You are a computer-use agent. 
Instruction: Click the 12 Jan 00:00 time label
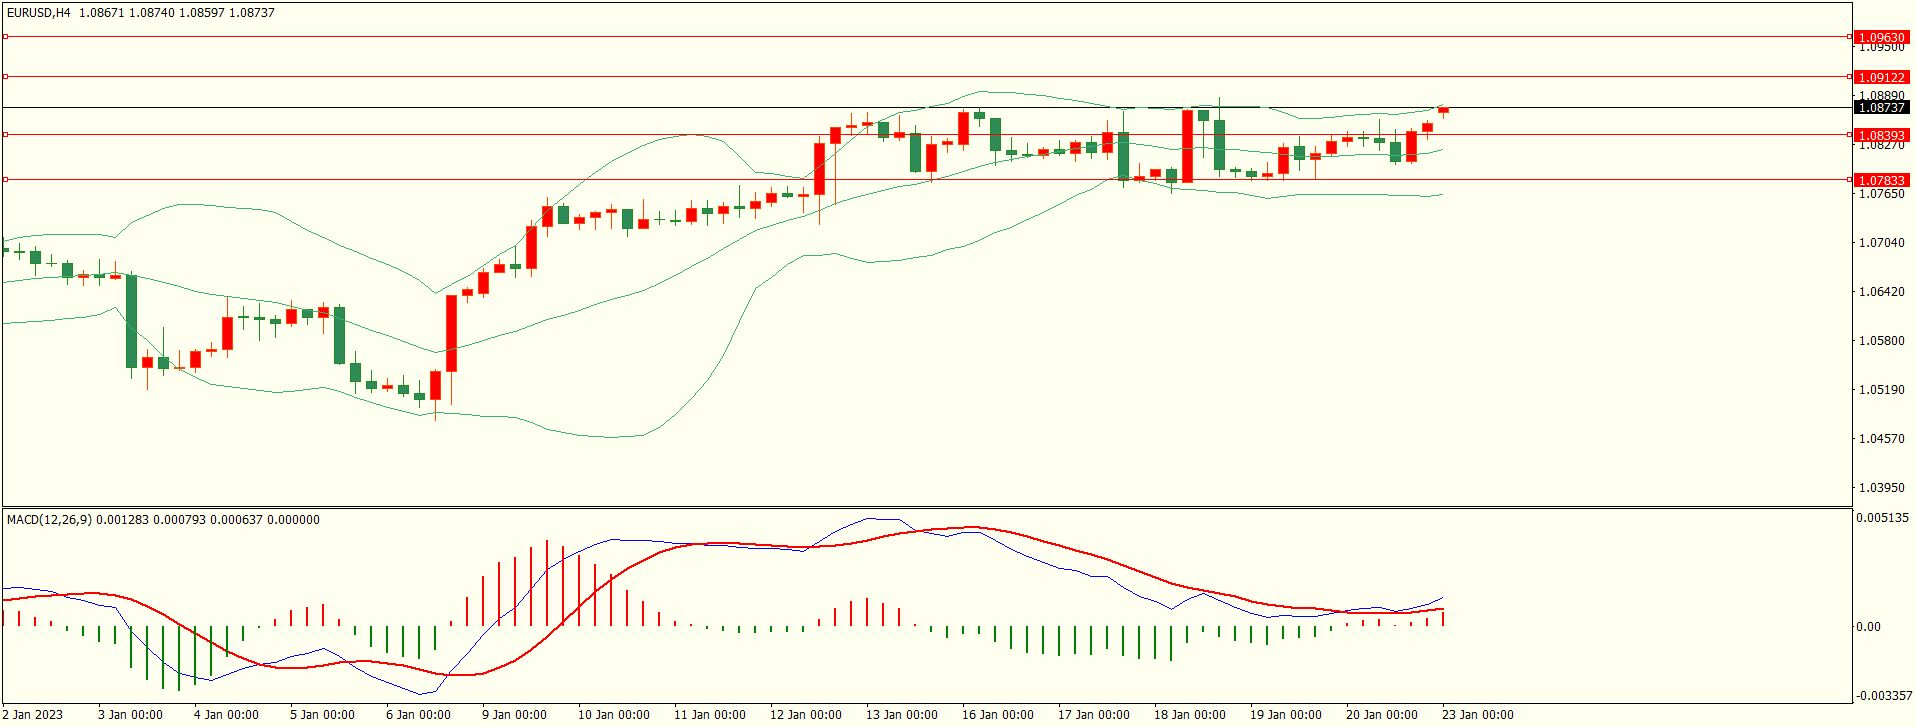(806, 714)
